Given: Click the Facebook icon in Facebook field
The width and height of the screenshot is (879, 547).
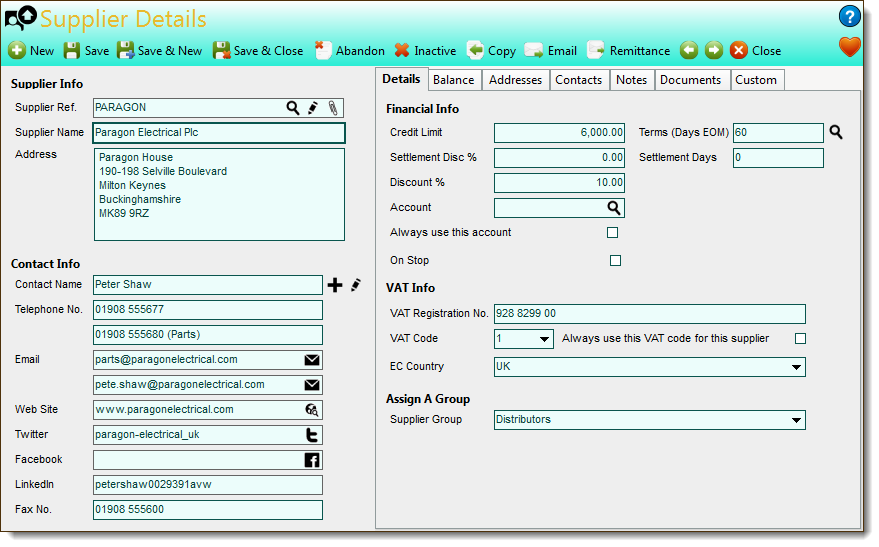Looking at the screenshot, I should (x=312, y=460).
